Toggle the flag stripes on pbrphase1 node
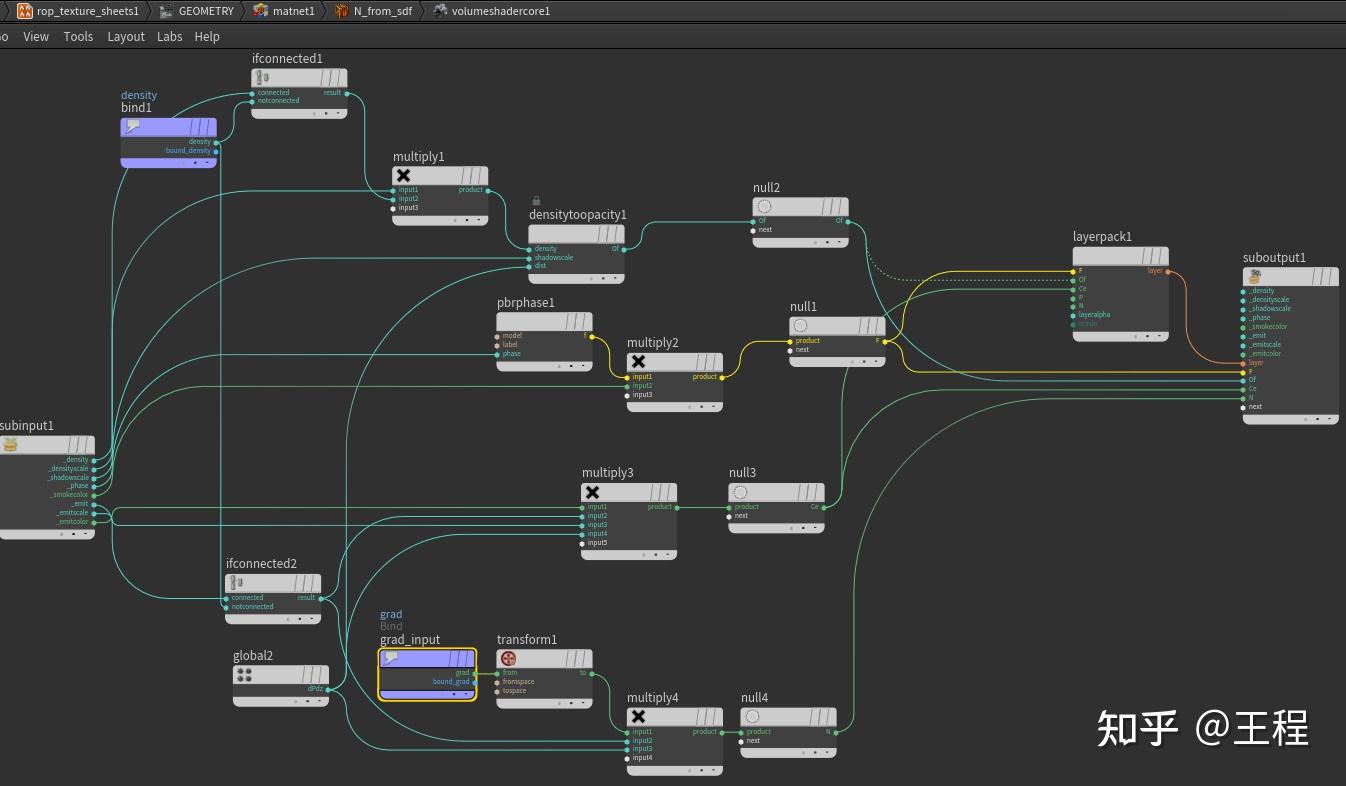The width and height of the screenshot is (1346, 786). point(575,322)
